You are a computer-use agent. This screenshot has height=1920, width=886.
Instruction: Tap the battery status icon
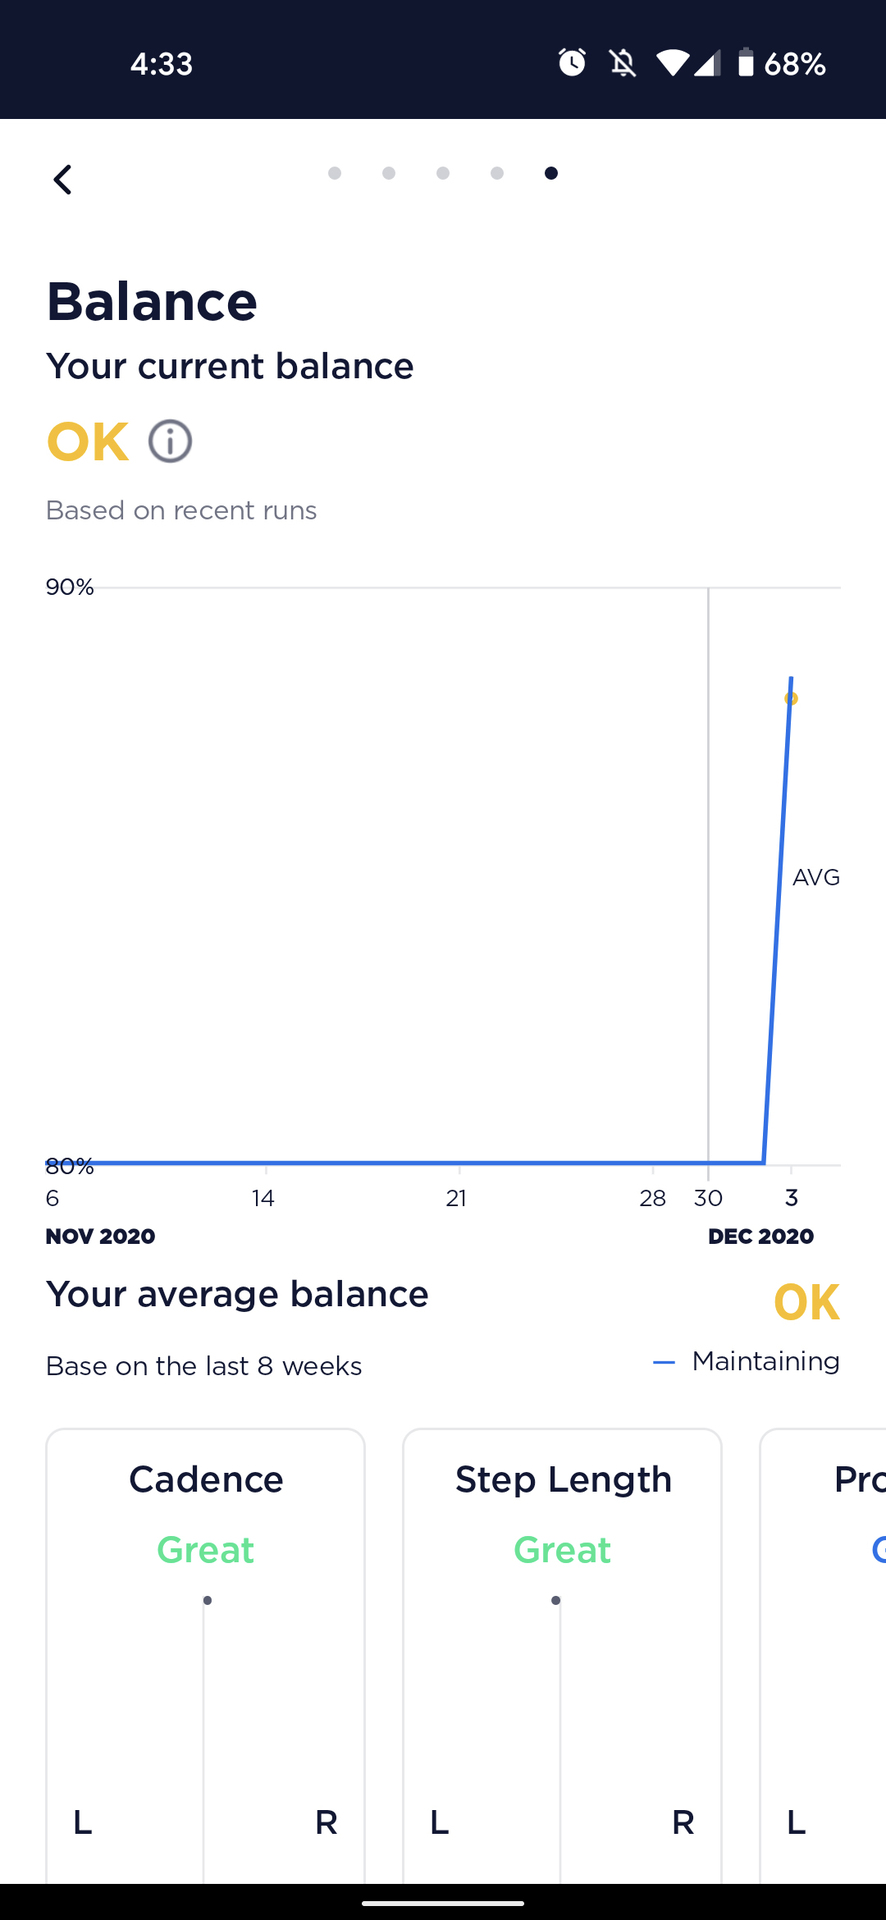point(745,63)
